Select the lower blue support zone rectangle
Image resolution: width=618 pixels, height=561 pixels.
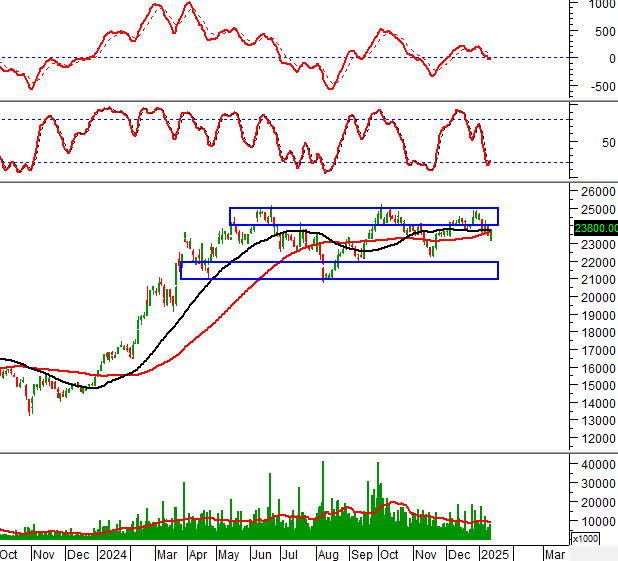pyautogui.click(x=339, y=270)
